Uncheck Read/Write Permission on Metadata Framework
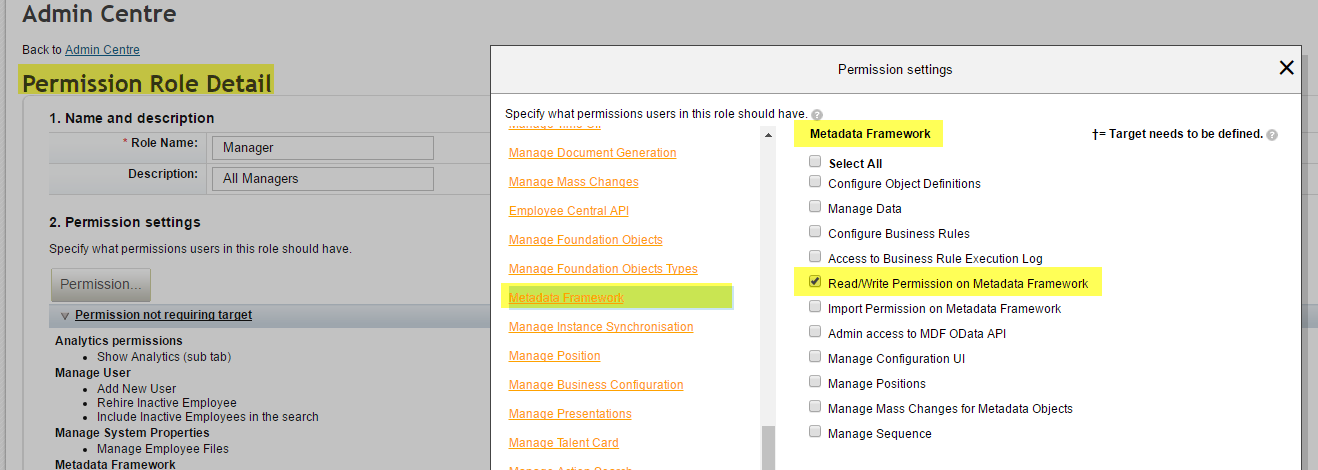This screenshot has width=1318, height=470. [x=815, y=282]
